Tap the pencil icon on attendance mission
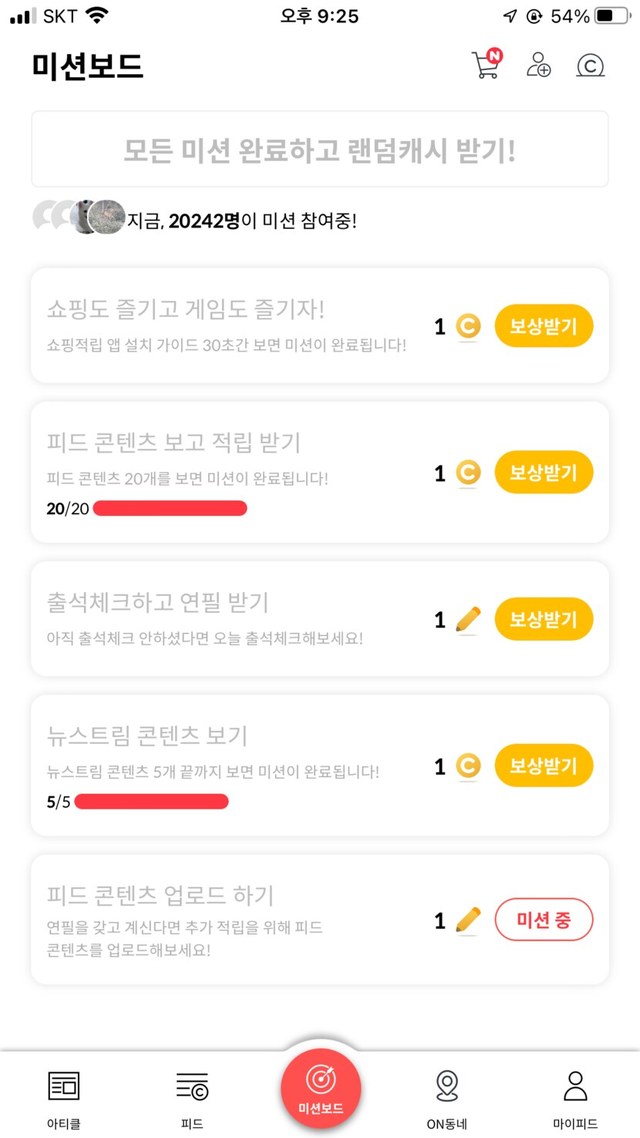This screenshot has height=1138, width=640. click(468, 620)
